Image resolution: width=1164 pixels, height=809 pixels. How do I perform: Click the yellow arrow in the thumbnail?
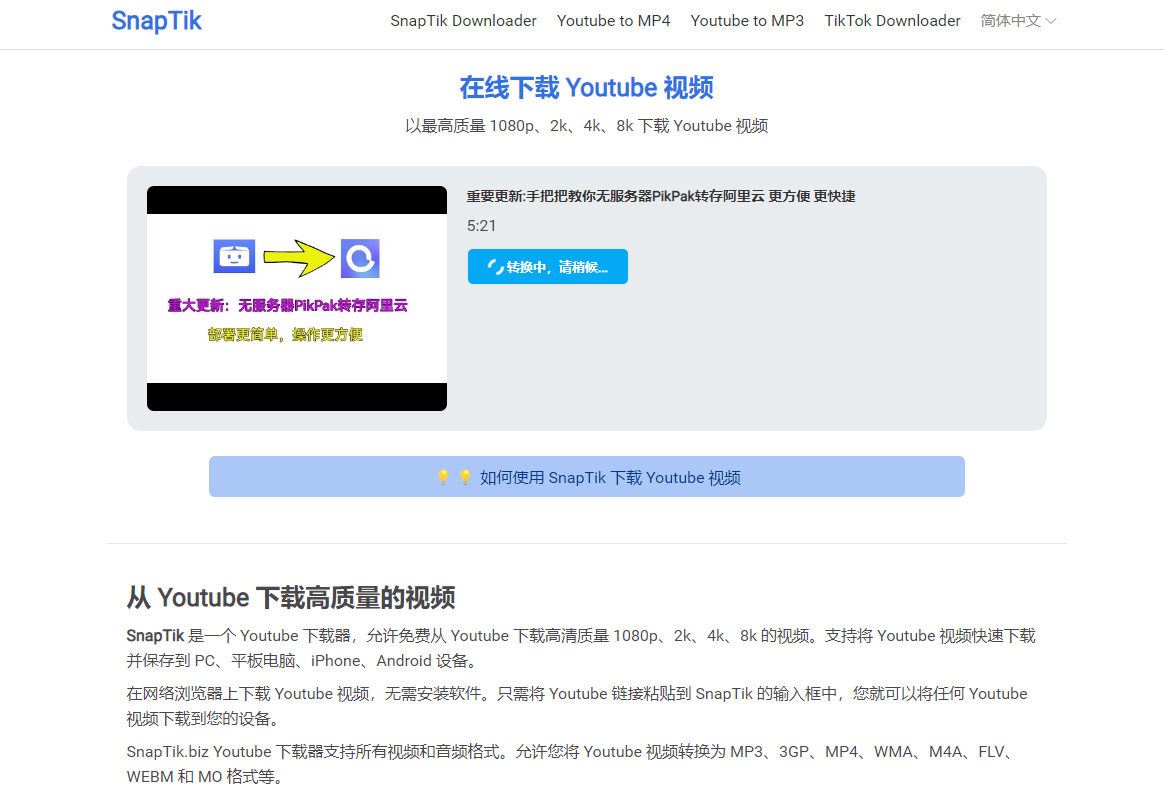pyautogui.click(x=297, y=259)
